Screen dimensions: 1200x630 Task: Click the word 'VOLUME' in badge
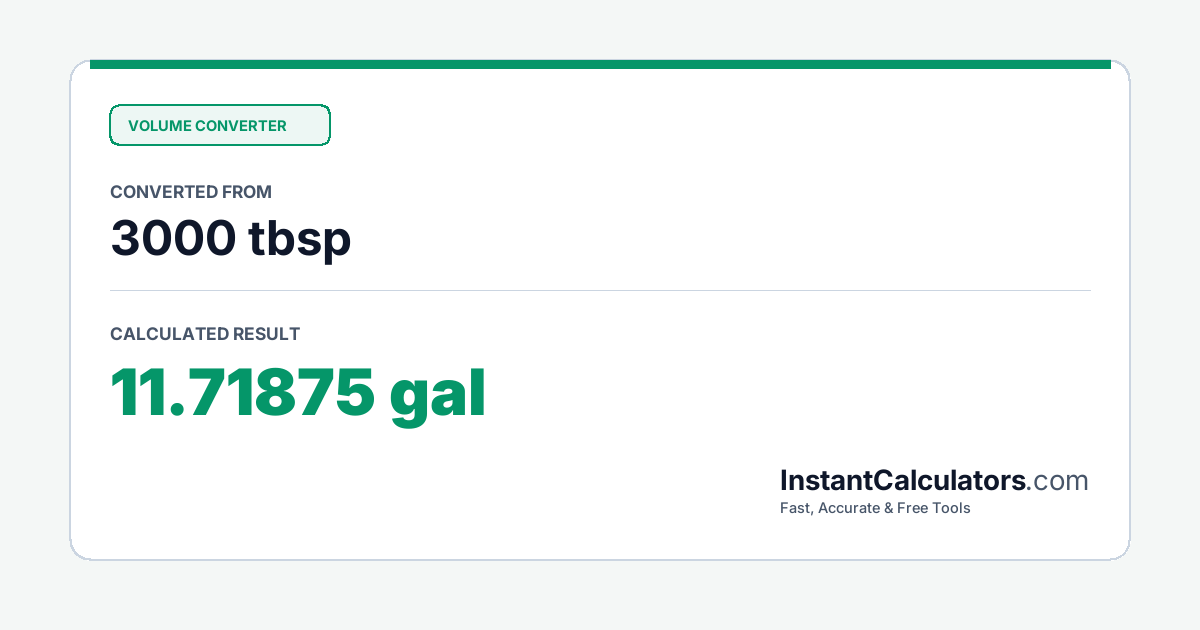159,126
